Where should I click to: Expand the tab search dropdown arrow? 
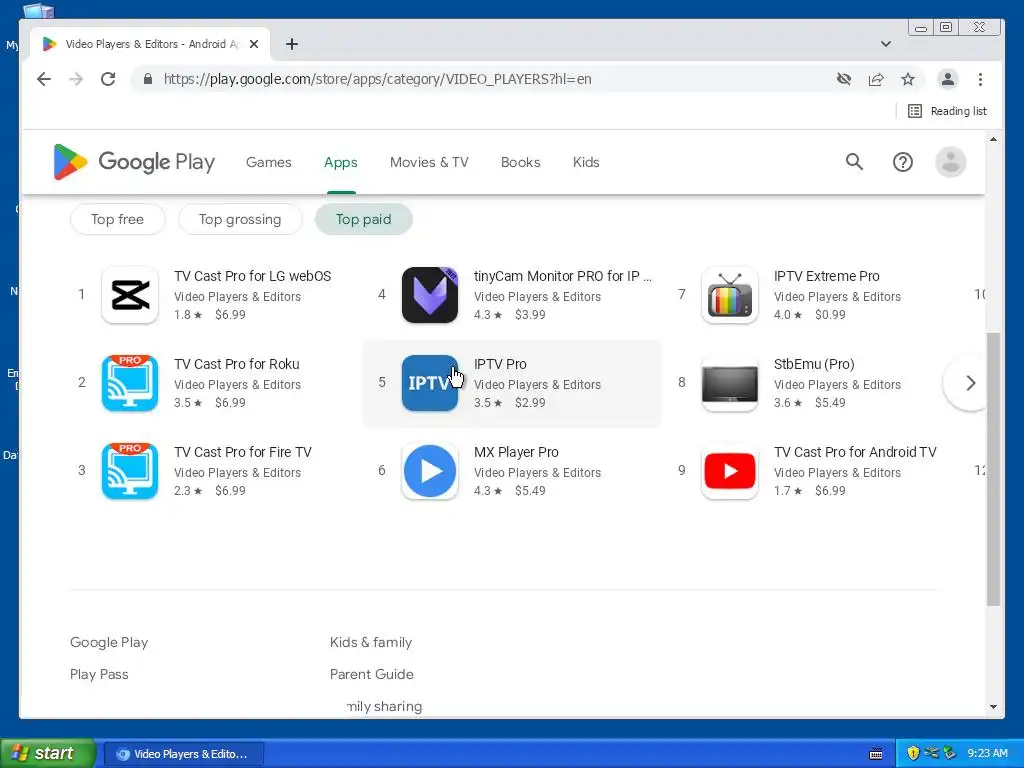point(886,44)
